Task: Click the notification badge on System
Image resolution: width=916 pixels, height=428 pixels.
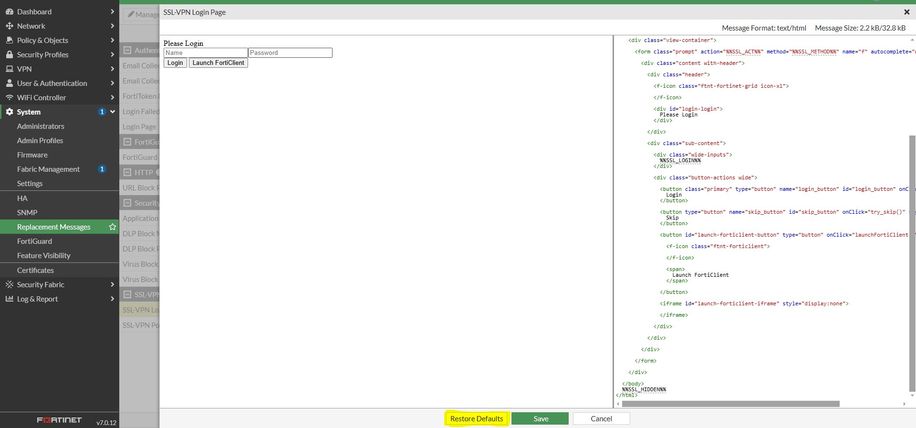Action: click(102, 112)
